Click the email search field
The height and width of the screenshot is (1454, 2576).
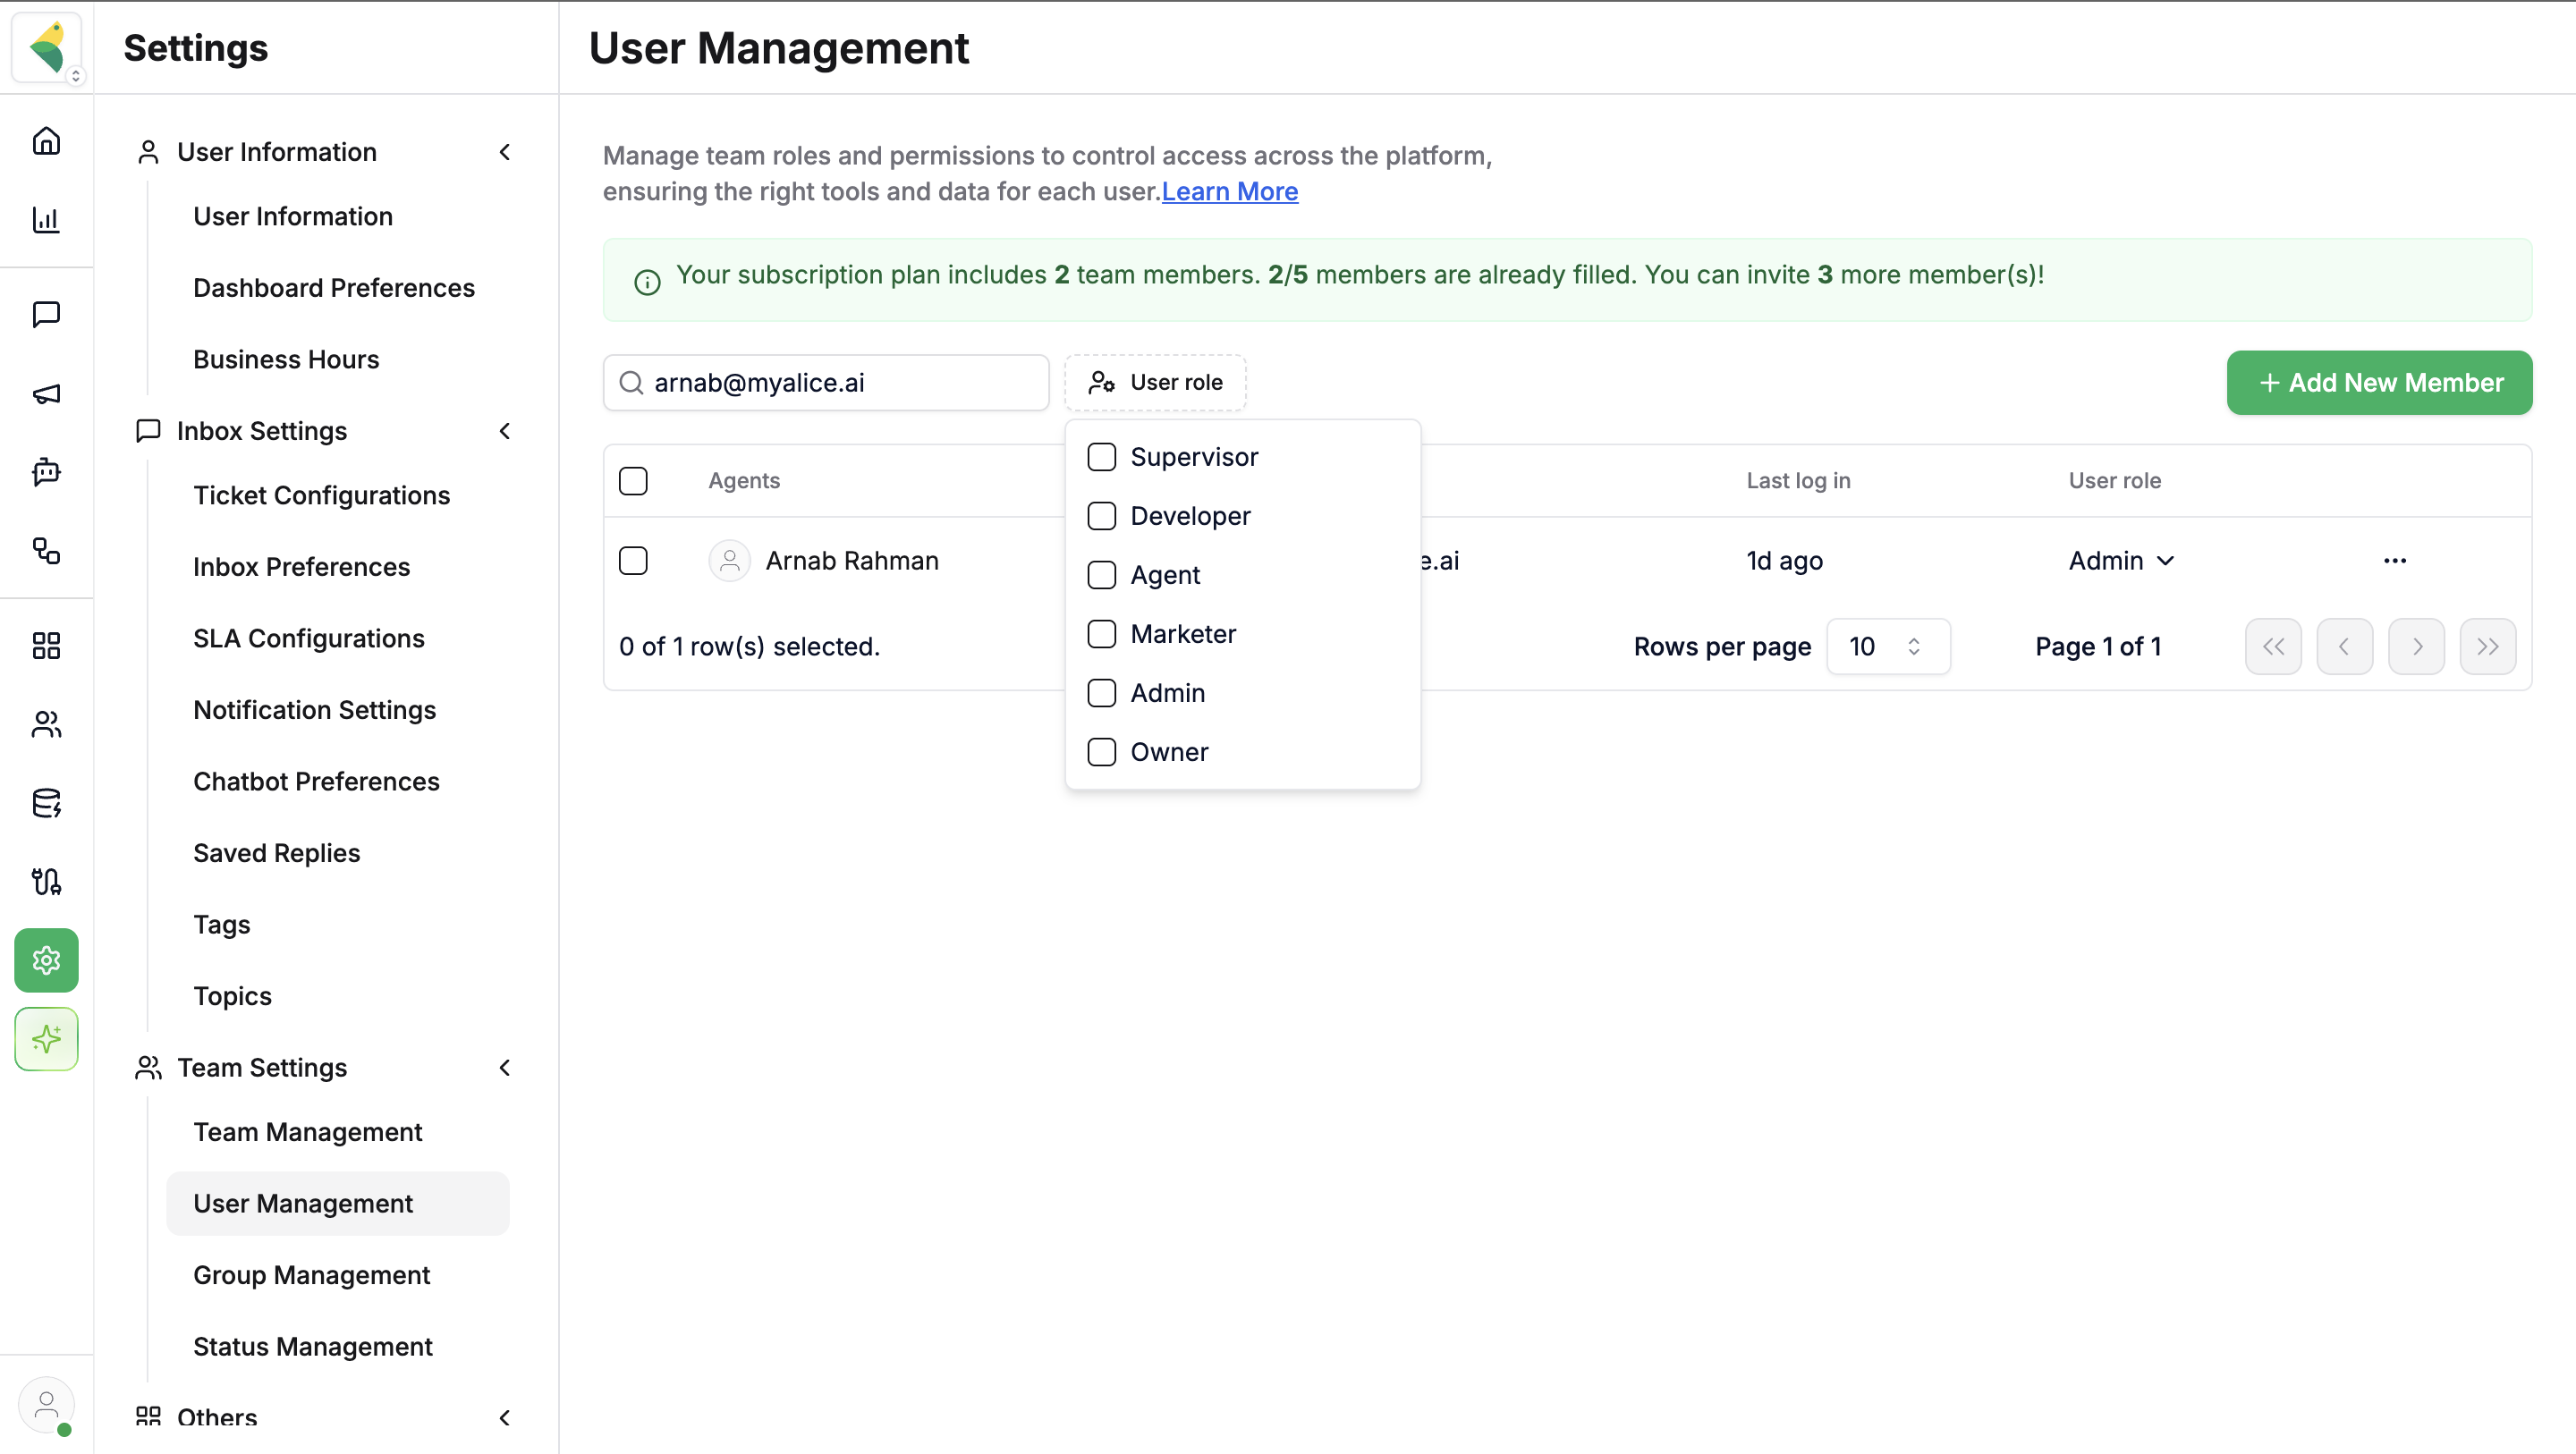coord(826,383)
